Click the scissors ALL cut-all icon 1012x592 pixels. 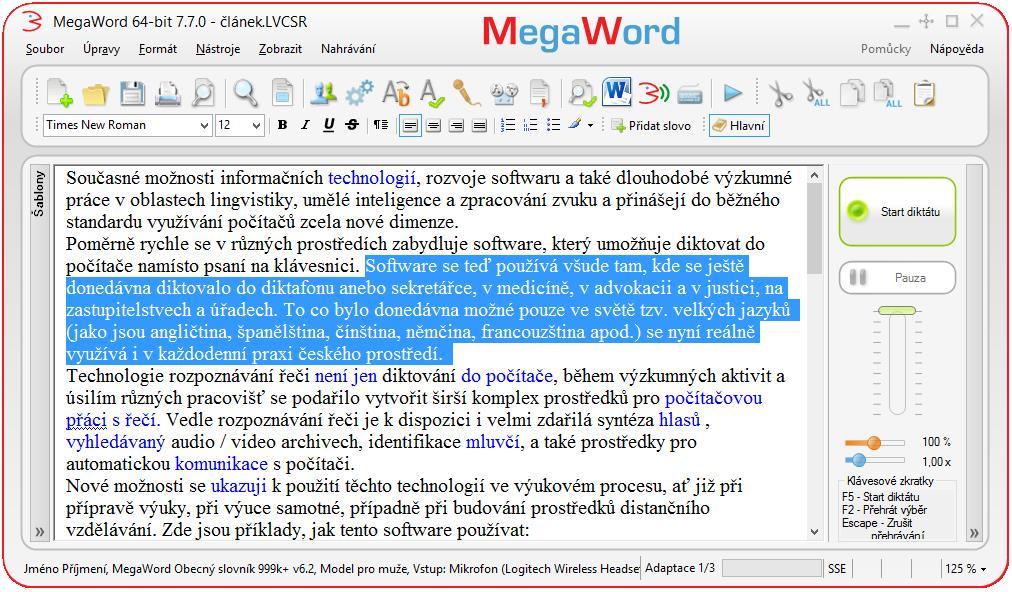816,94
